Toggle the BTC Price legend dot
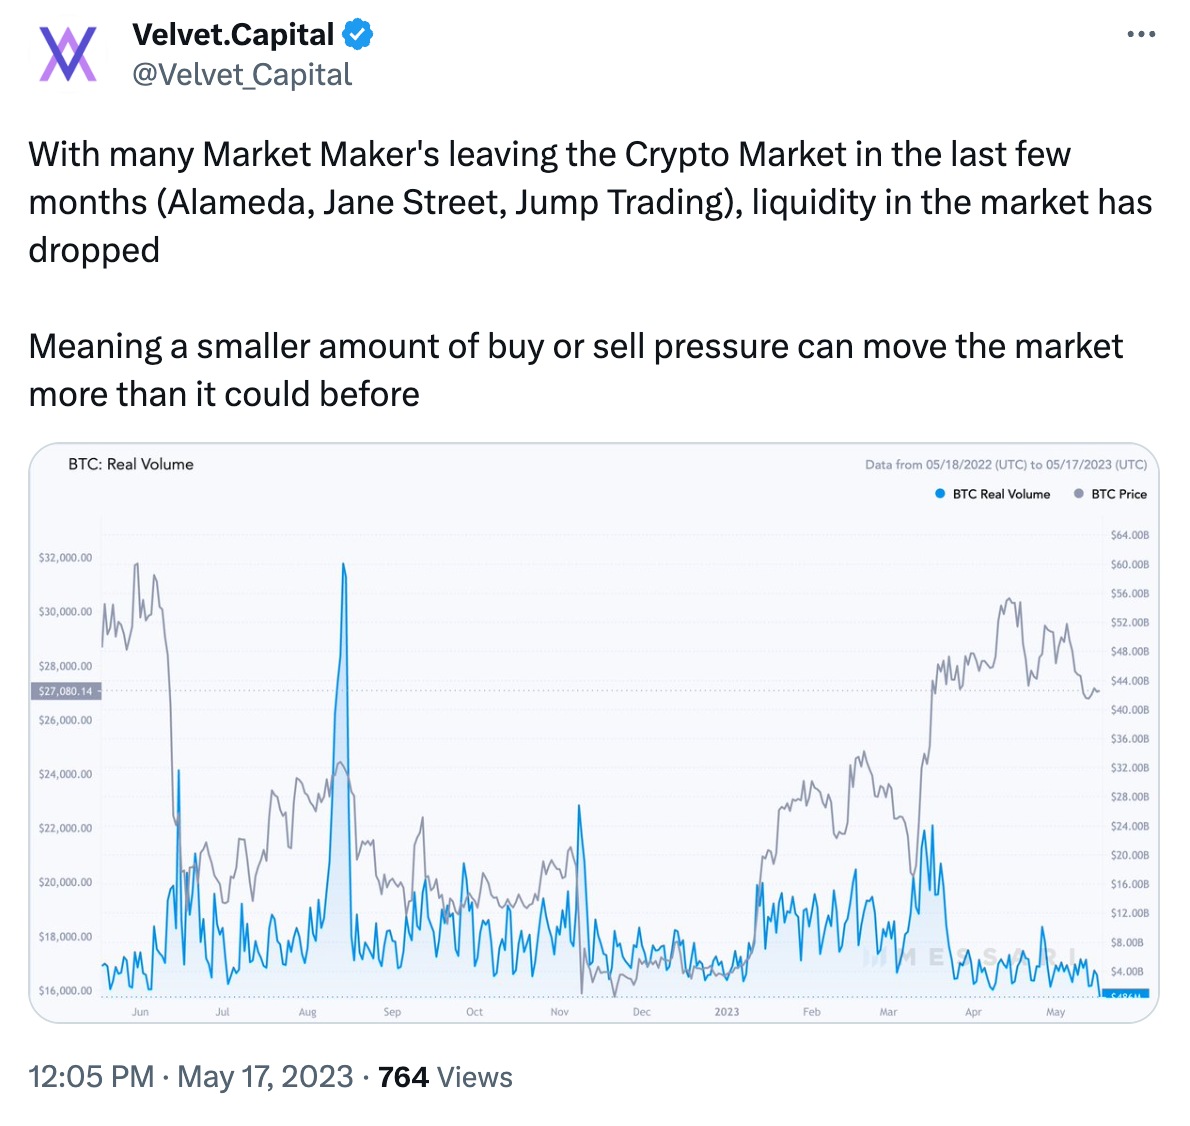The width and height of the screenshot is (1190, 1126). tap(1078, 494)
